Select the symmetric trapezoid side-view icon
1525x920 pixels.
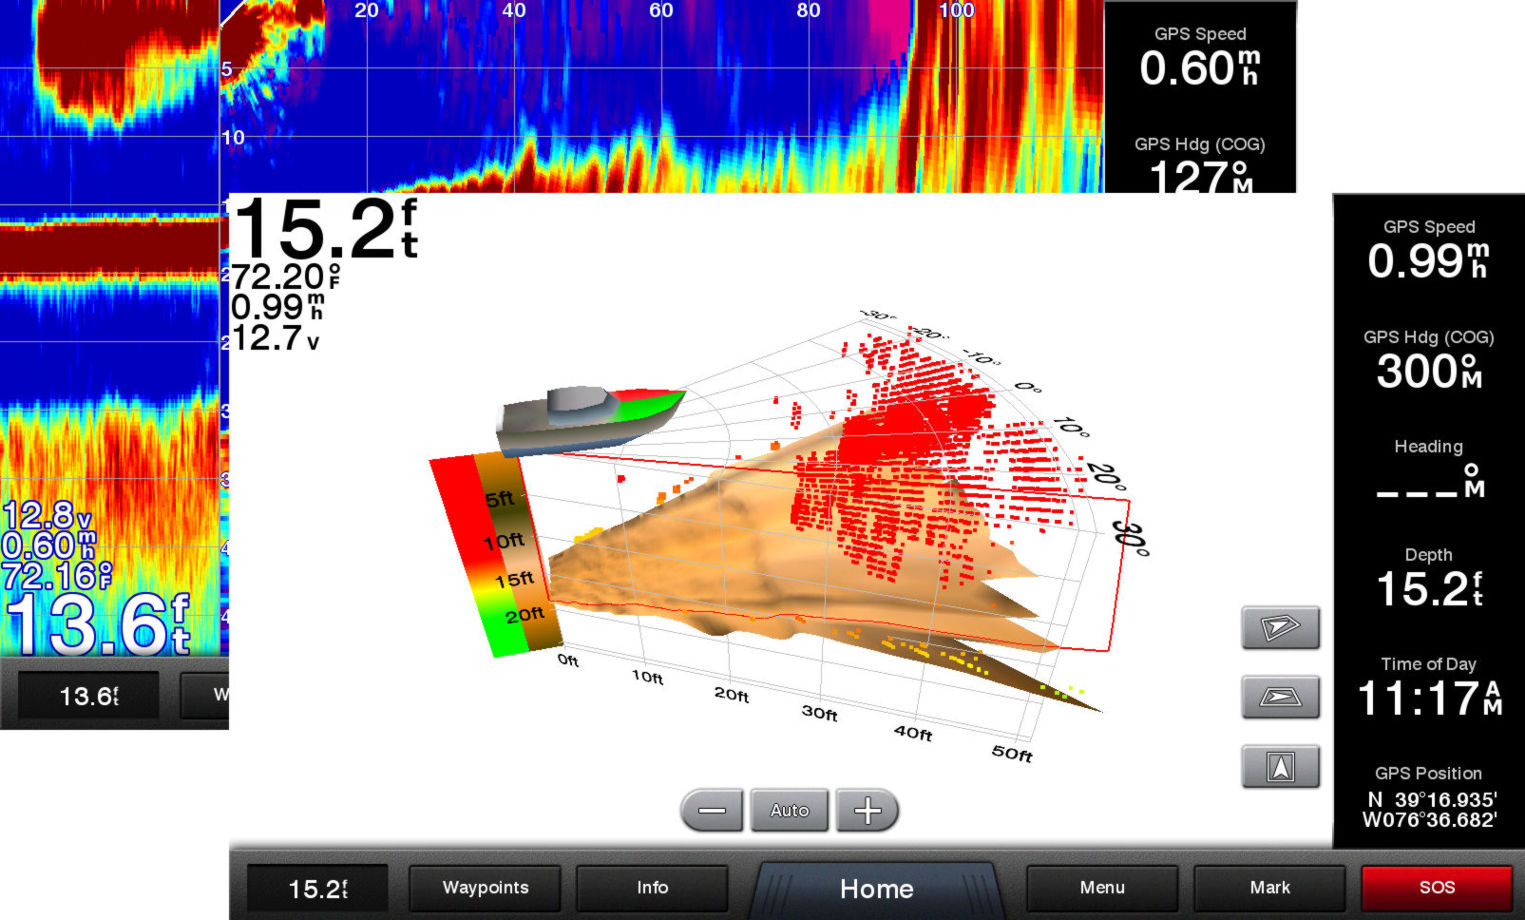click(1280, 697)
